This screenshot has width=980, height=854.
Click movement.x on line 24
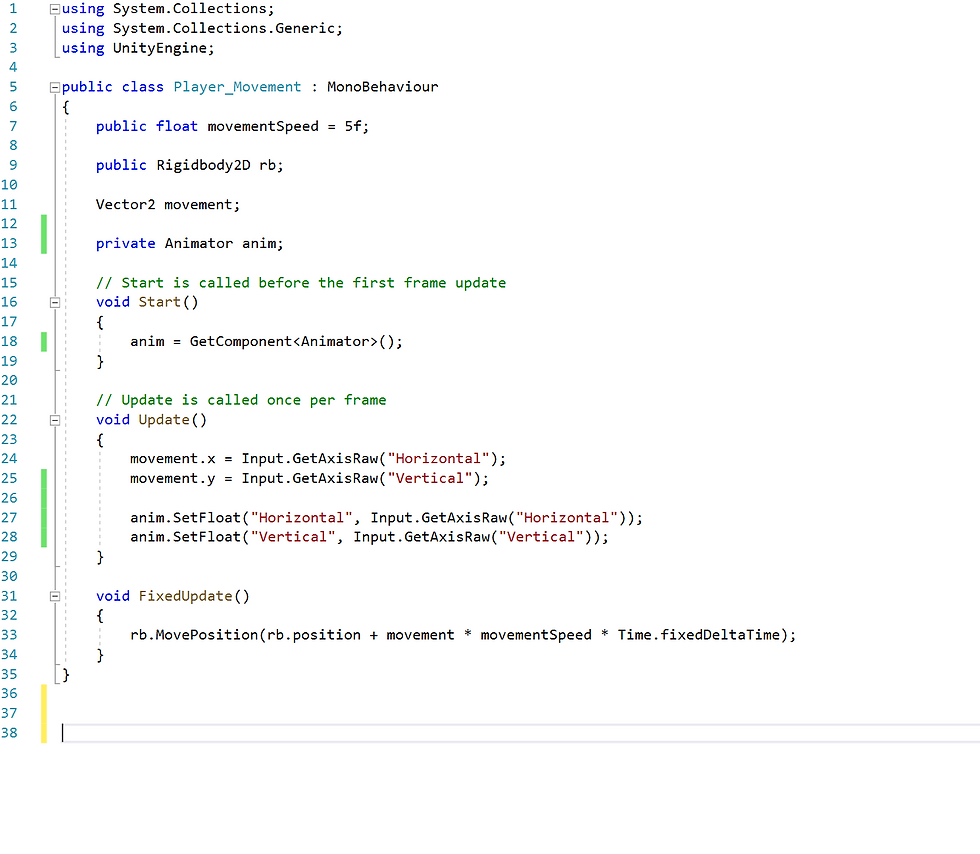tap(172, 459)
